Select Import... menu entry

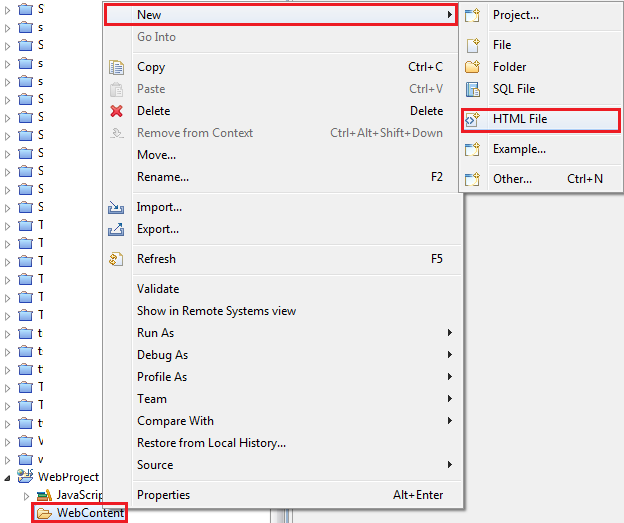pos(281,207)
